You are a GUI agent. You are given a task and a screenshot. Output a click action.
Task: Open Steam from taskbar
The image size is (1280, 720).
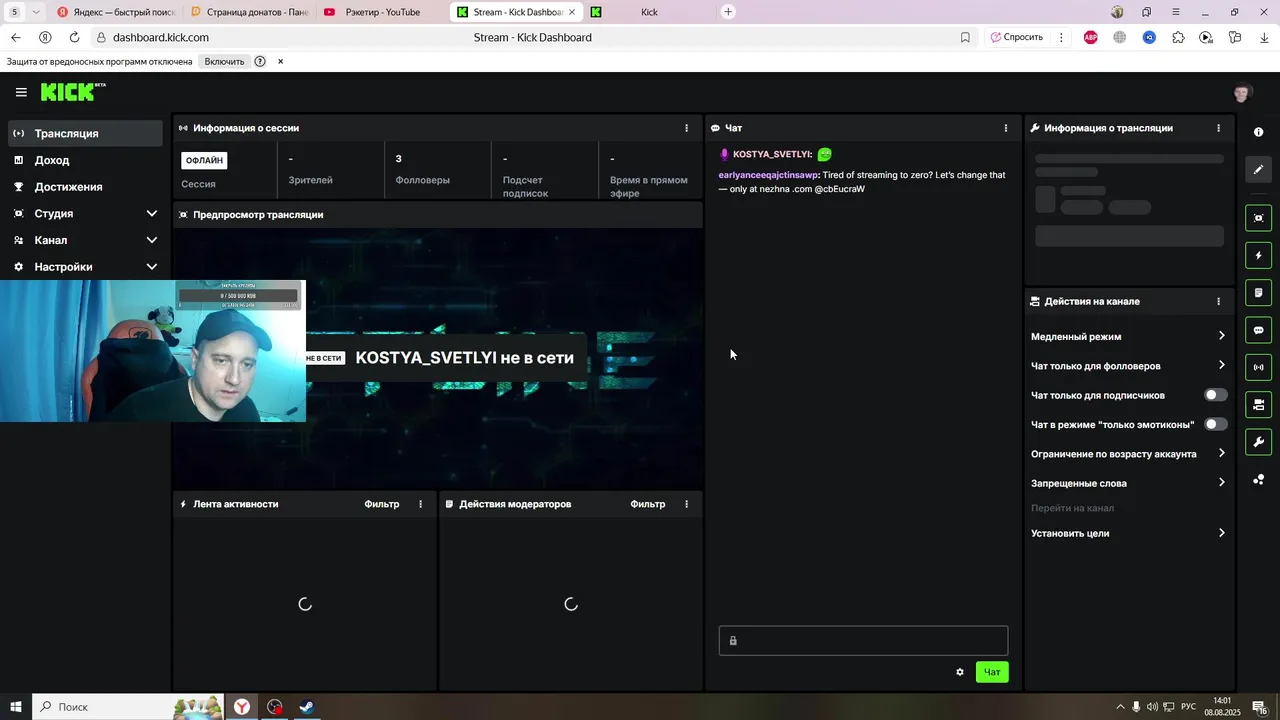(307, 707)
